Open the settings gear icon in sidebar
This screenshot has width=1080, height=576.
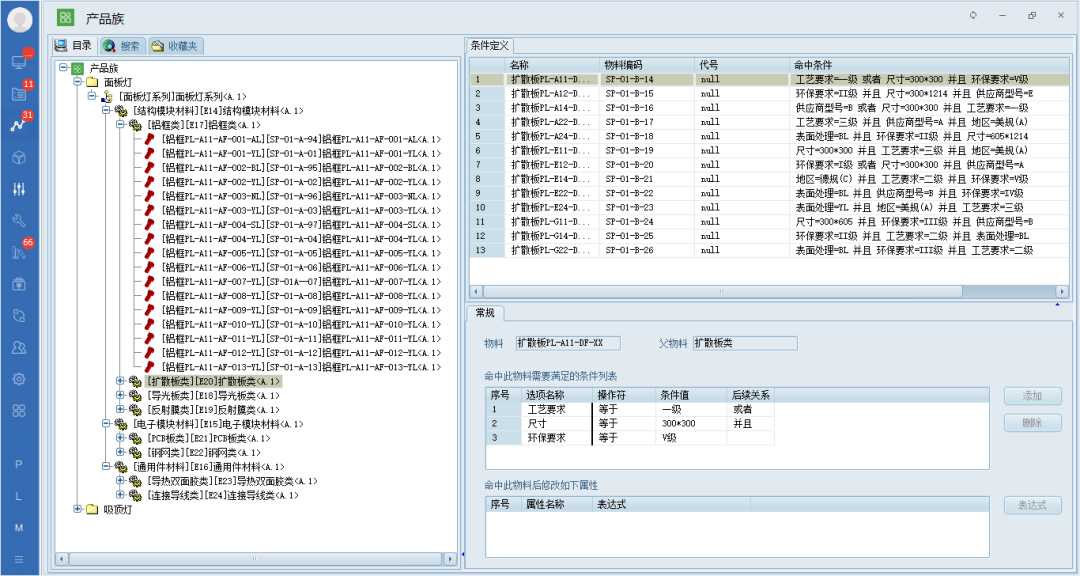(x=19, y=379)
